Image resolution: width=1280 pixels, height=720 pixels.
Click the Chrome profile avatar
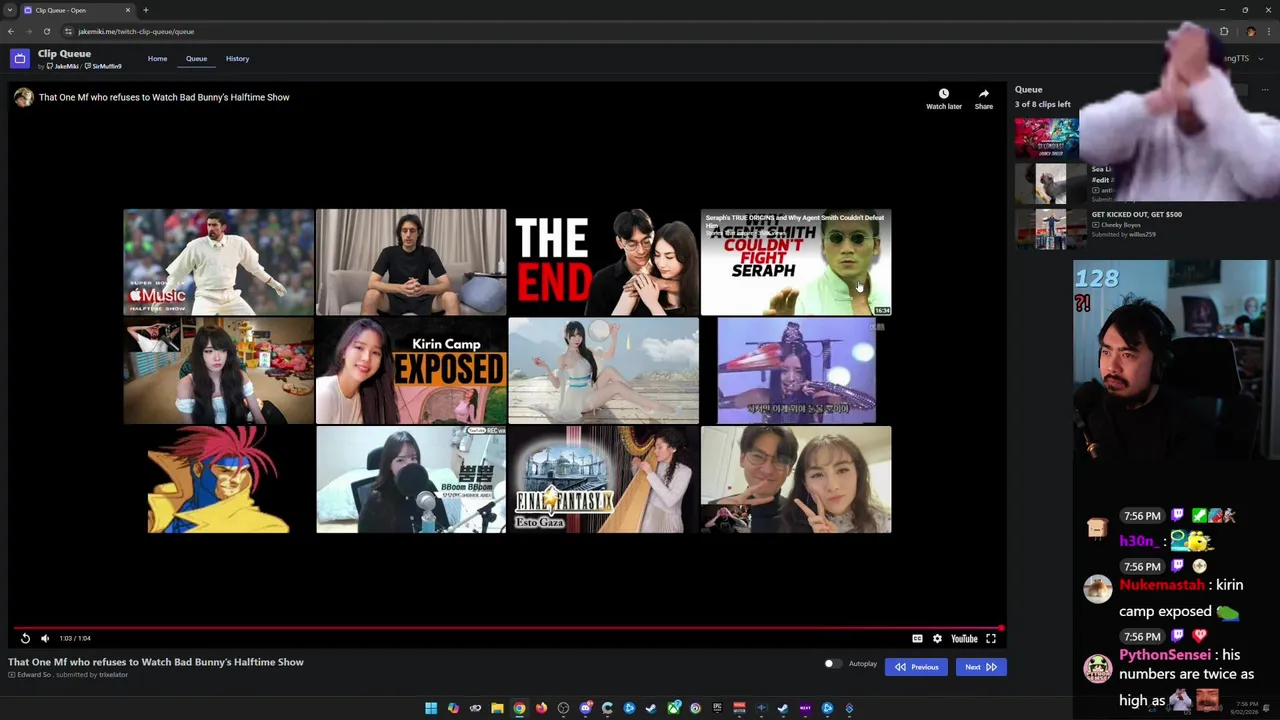[x=1251, y=31]
